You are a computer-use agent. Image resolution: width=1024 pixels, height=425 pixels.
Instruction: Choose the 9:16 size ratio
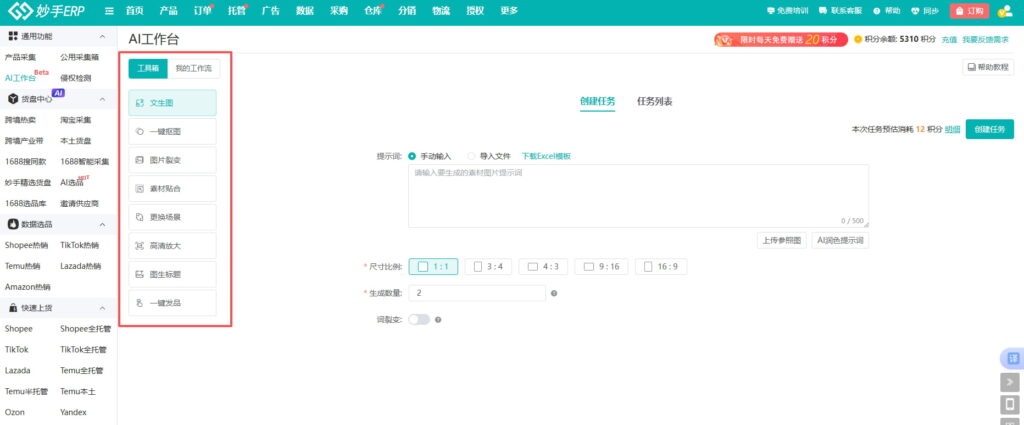[x=601, y=267]
